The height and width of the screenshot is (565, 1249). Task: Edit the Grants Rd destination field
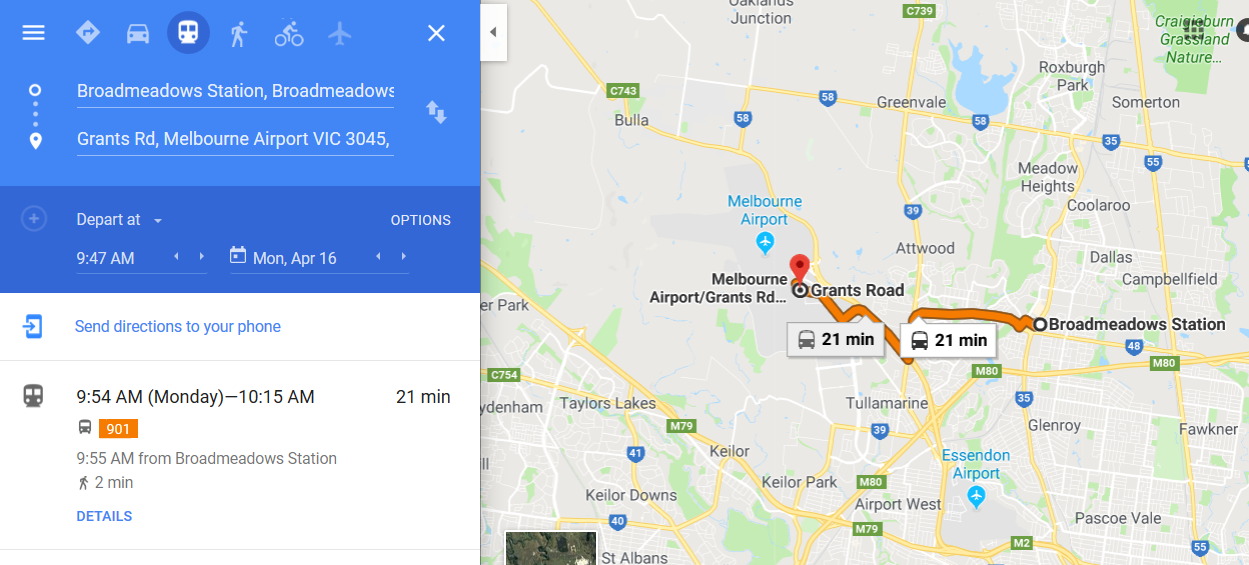[x=235, y=139]
